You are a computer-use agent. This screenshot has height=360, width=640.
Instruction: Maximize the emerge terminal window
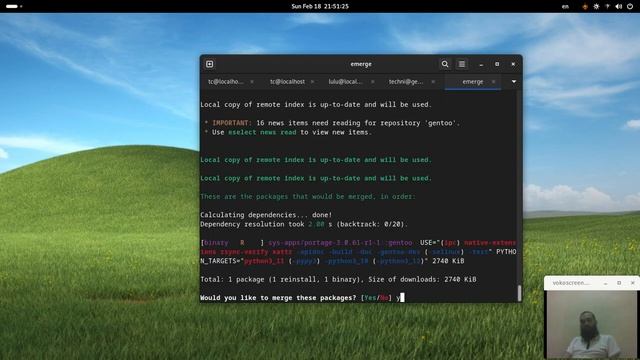pos(497,64)
